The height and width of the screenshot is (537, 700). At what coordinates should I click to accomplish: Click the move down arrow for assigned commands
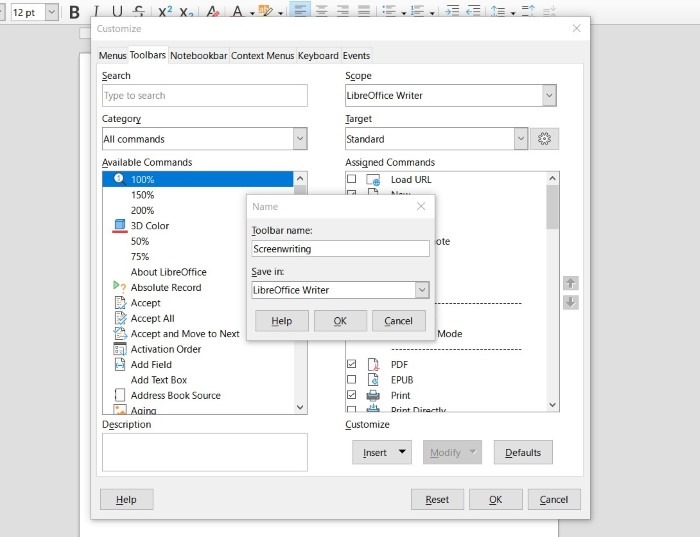pos(571,303)
